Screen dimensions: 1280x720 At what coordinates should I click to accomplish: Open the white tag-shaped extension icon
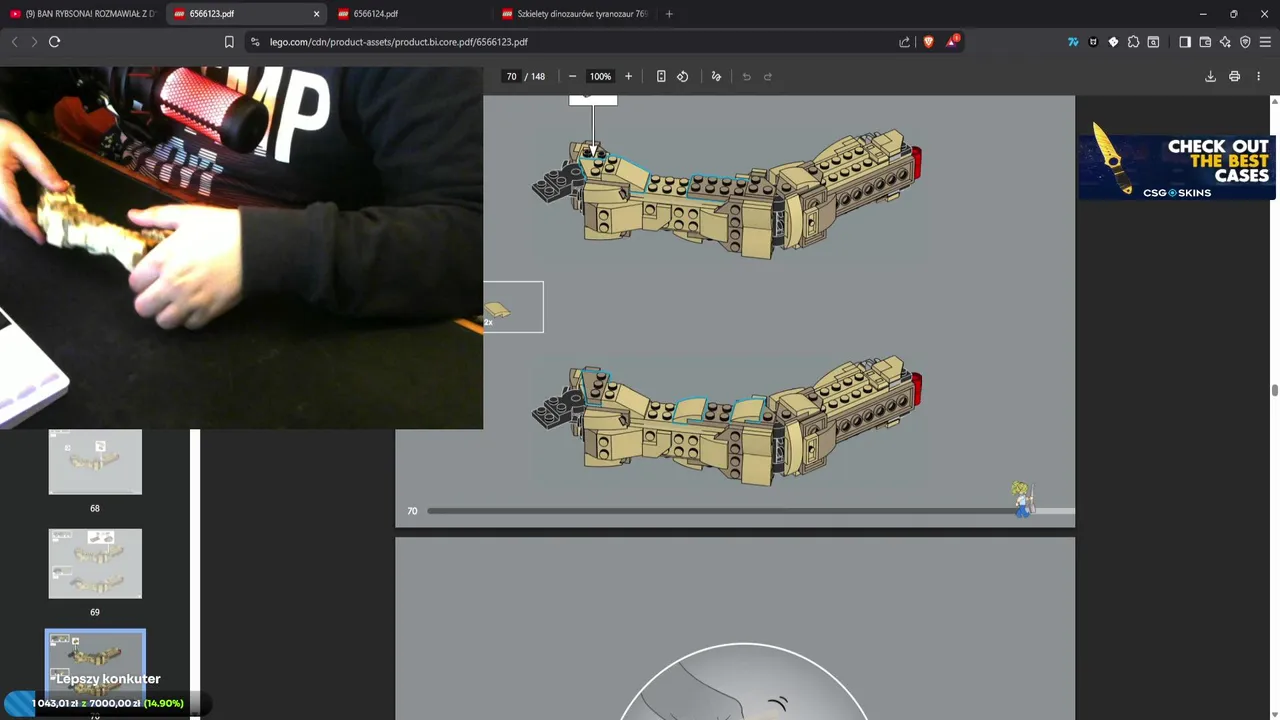pos(1113,42)
